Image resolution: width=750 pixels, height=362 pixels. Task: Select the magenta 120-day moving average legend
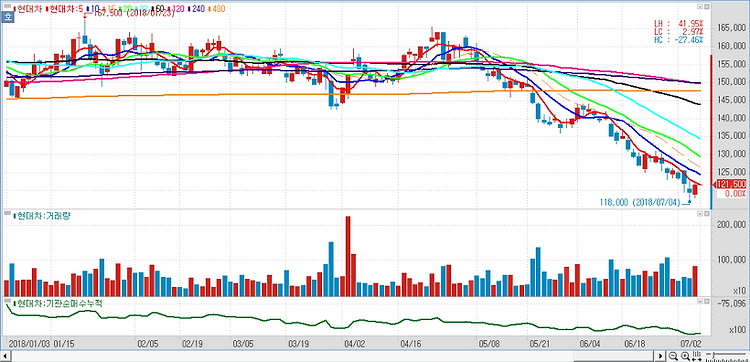coord(175,9)
